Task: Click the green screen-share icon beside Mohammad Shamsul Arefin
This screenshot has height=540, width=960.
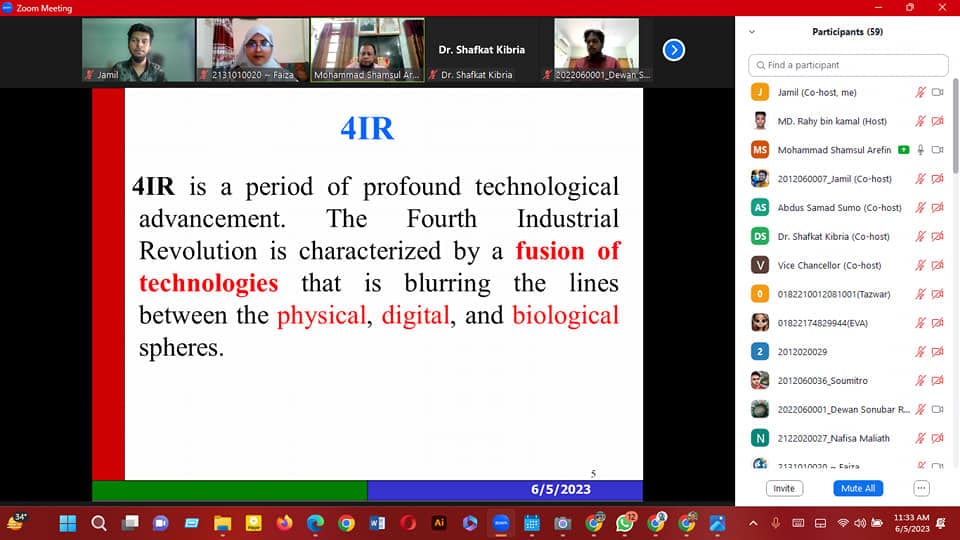Action: (904, 150)
